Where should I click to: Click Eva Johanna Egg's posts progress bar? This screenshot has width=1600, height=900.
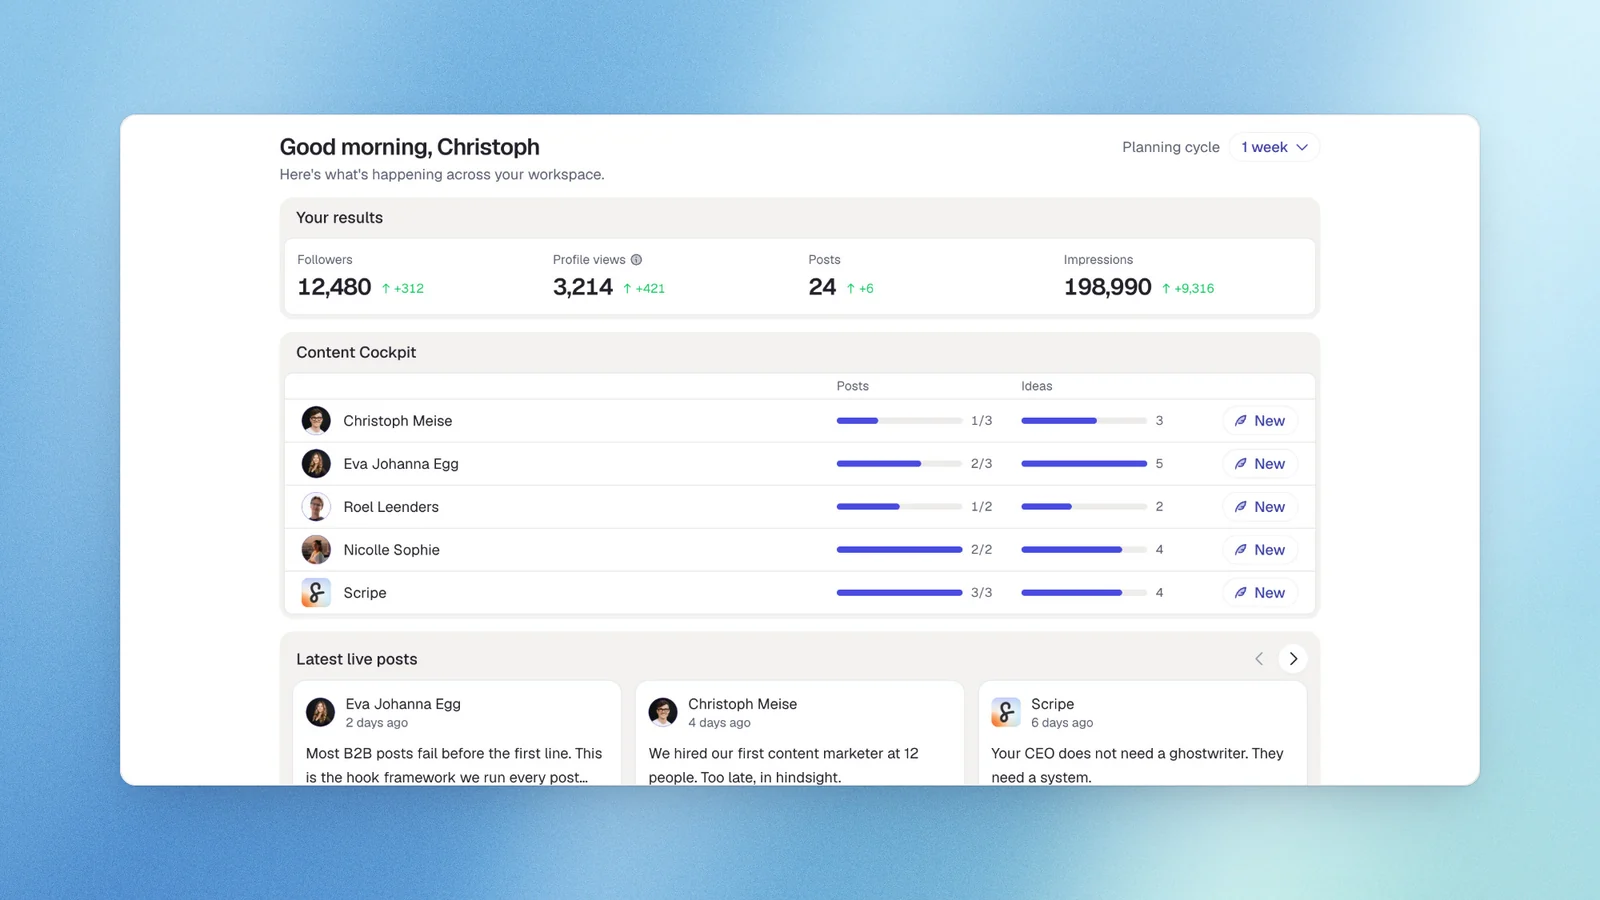click(x=899, y=464)
